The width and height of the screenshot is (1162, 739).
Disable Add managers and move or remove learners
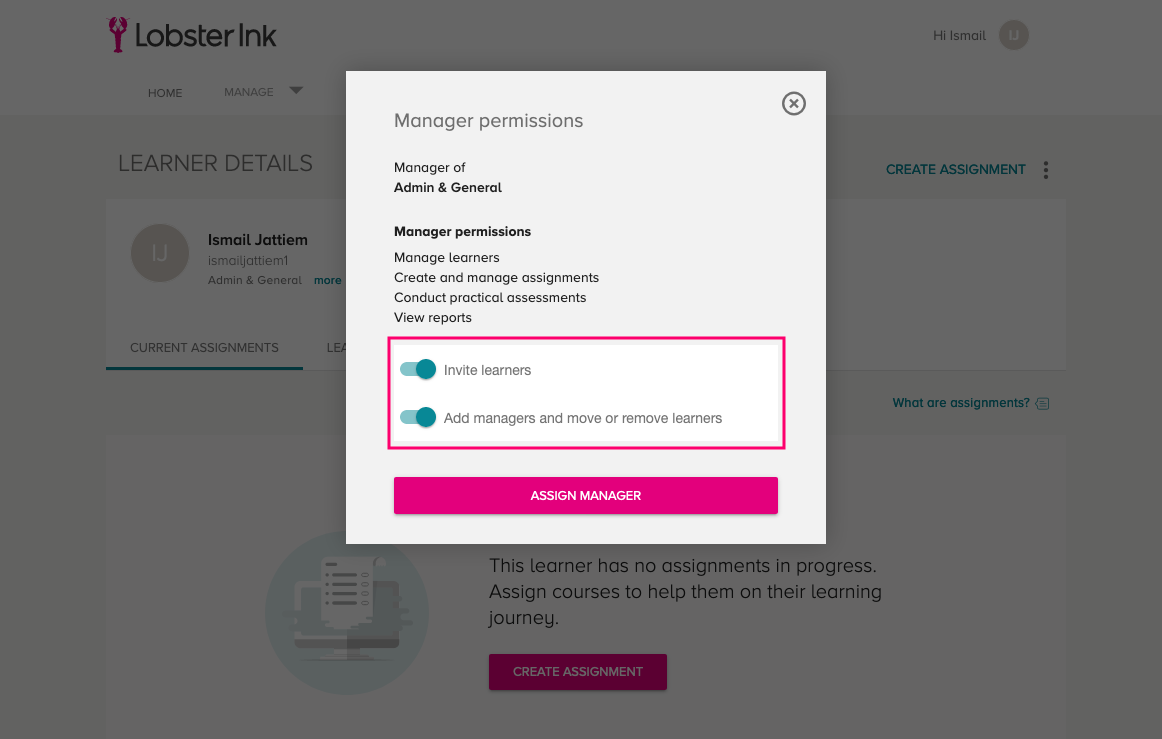(418, 417)
